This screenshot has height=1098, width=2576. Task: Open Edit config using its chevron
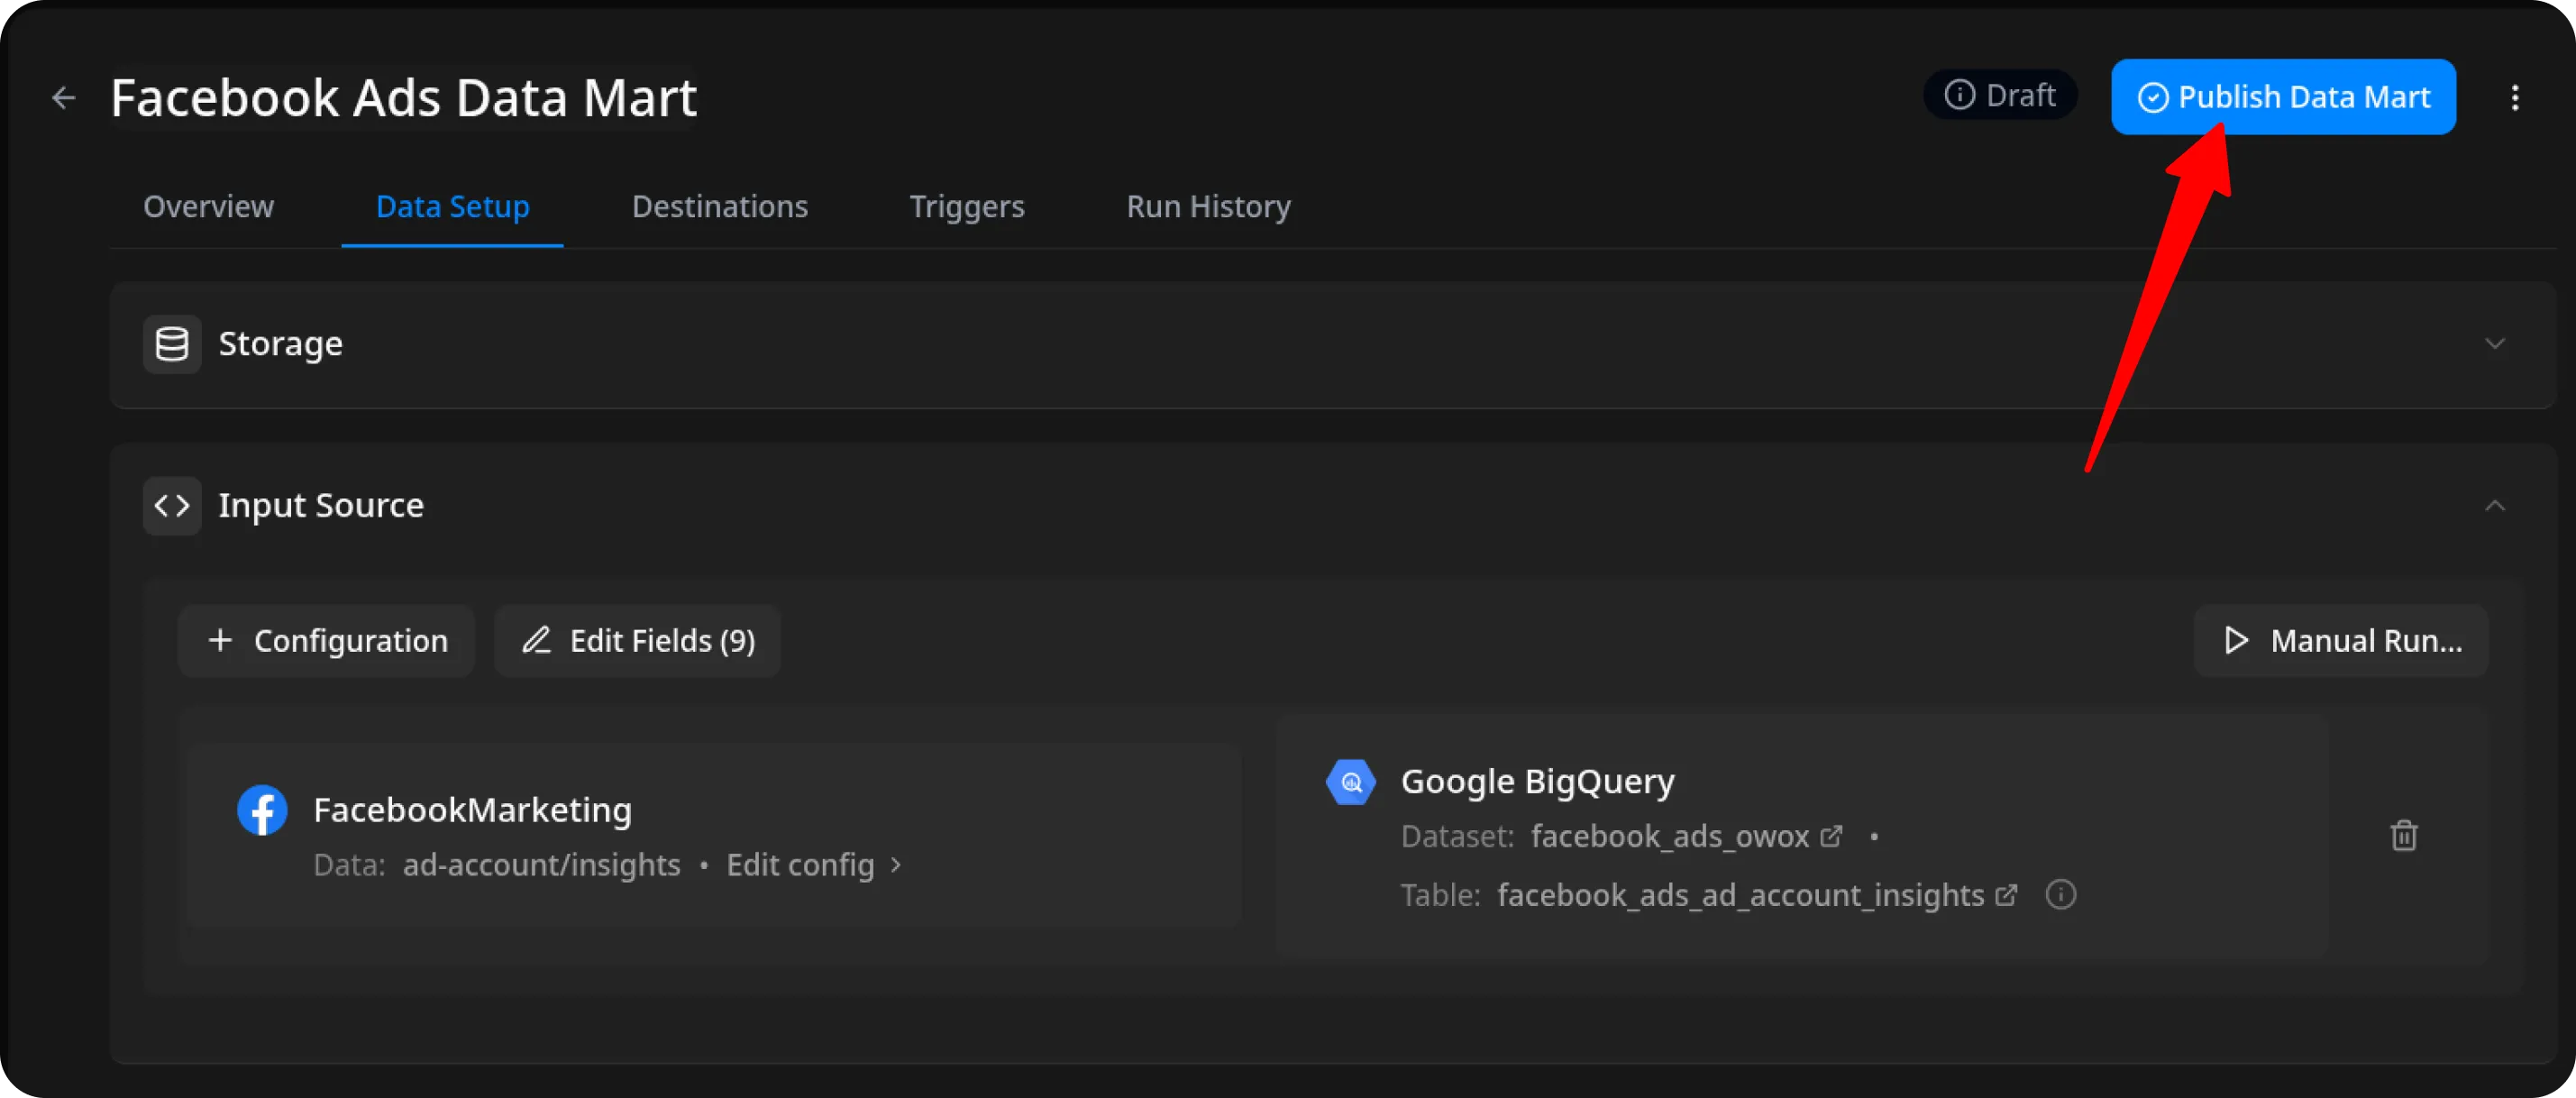[x=893, y=866]
